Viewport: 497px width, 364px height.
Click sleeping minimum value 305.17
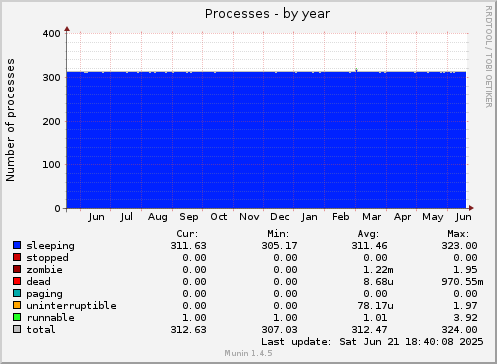[279, 246]
